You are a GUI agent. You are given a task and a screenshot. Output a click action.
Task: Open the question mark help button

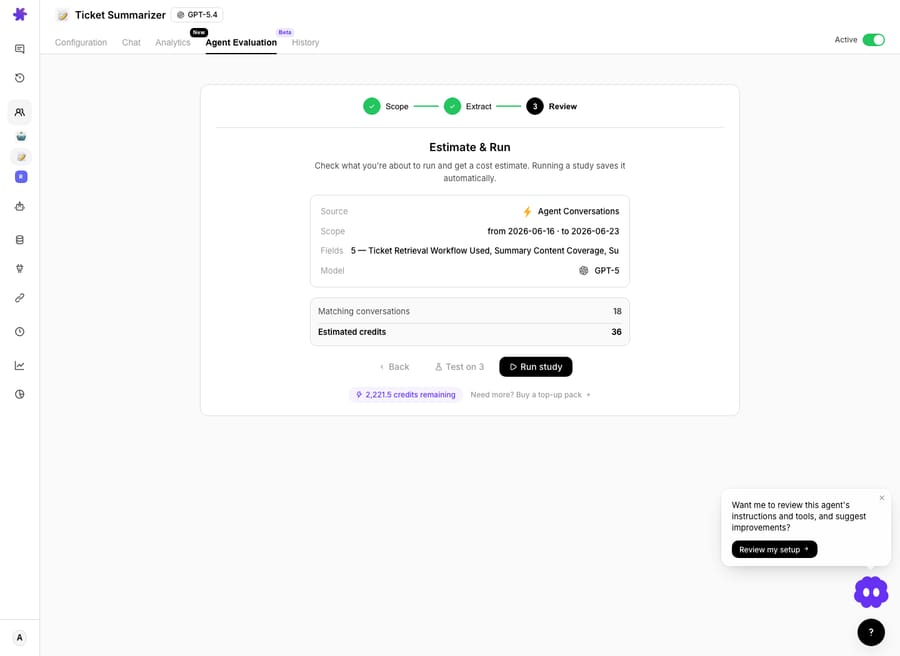point(871,632)
